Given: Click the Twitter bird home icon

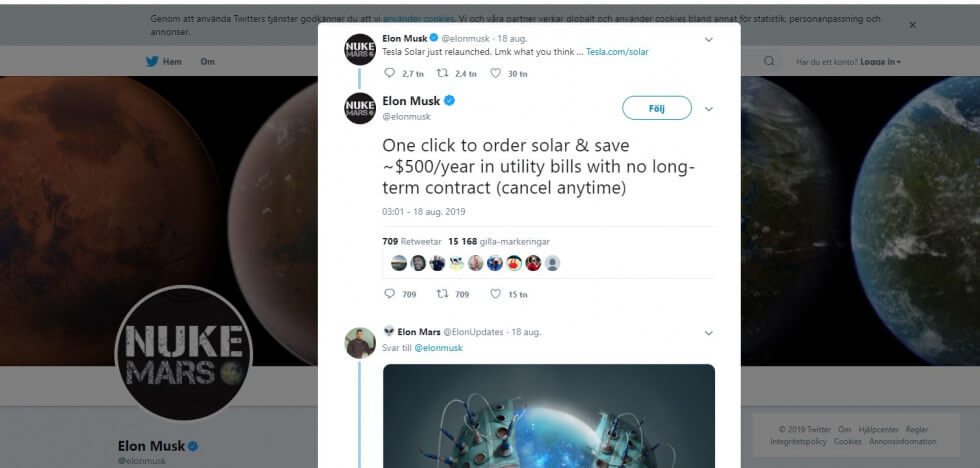Looking at the screenshot, I should pos(153,61).
